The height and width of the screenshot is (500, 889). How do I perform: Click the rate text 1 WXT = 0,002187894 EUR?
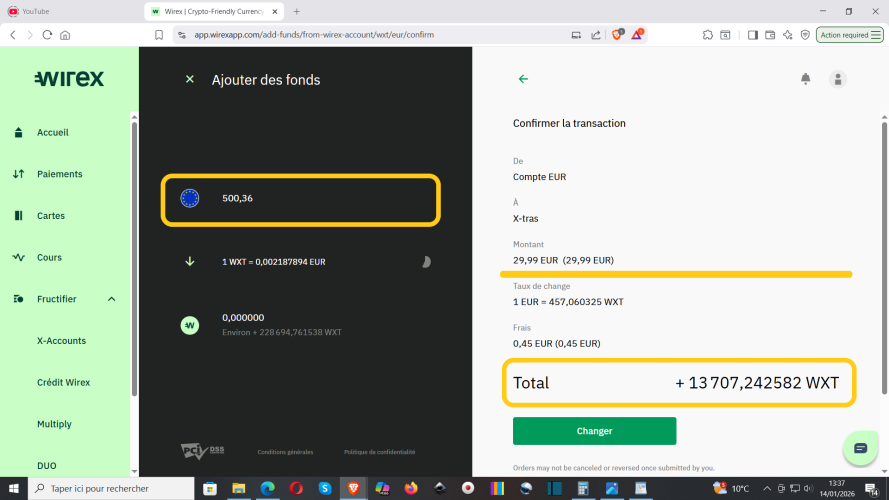pos(274,262)
